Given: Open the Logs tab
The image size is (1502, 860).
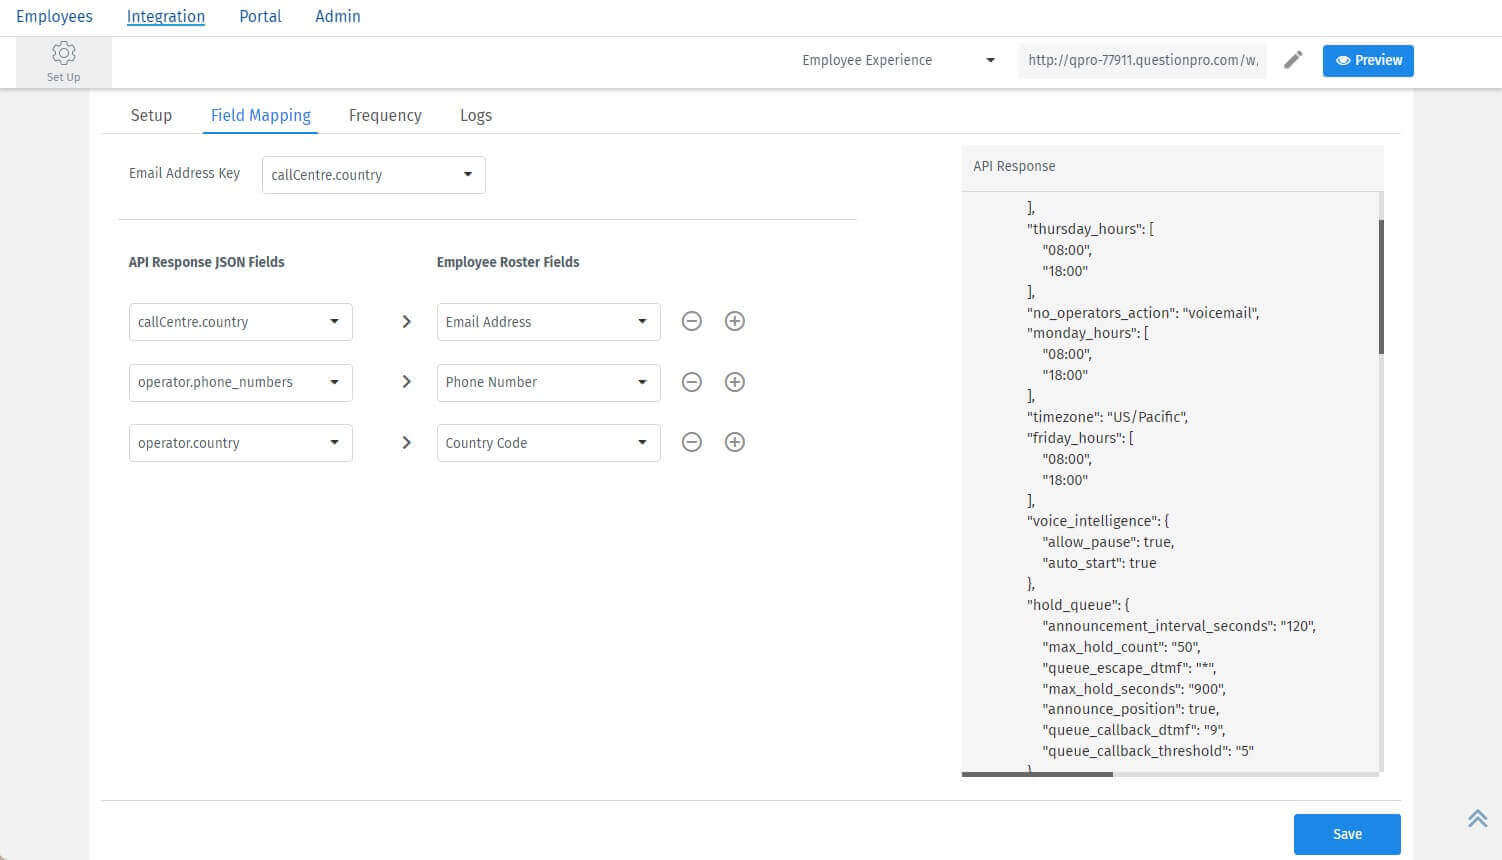Looking at the screenshot, I should [x=475, y=115].
